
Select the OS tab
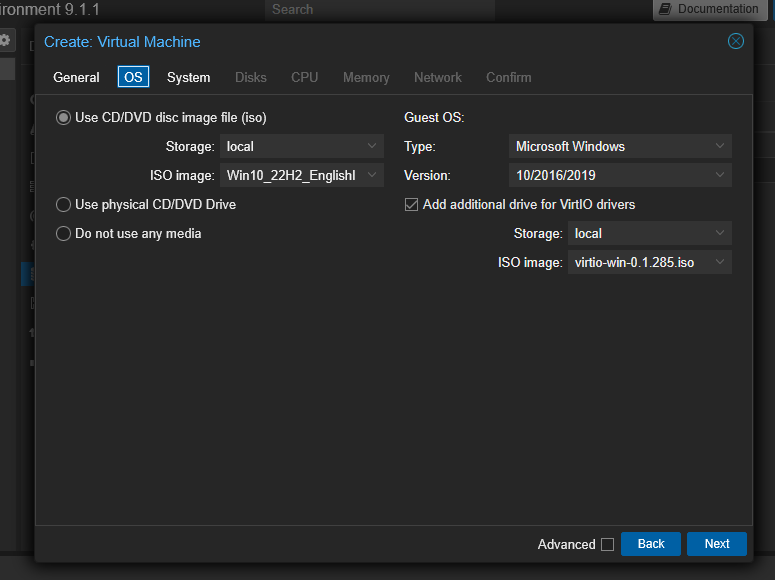point(133,77)
